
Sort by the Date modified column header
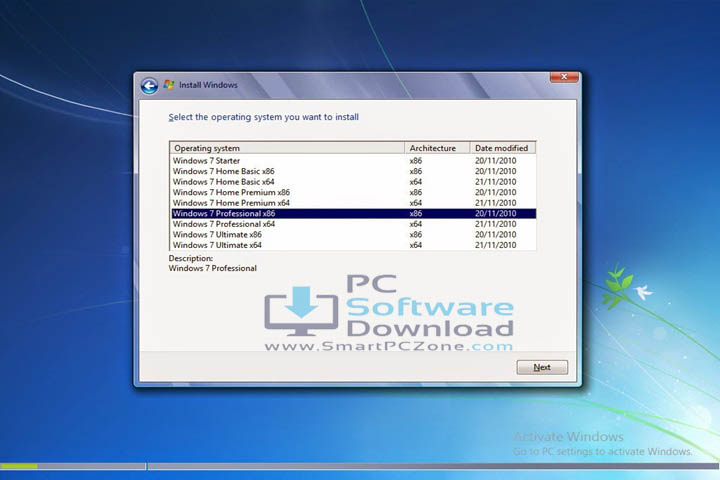point(503,148)
